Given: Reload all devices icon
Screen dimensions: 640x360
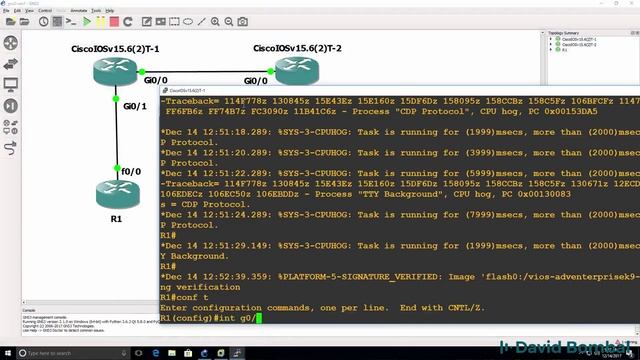Looking at the screenshot, I should [x=128, y=22].
